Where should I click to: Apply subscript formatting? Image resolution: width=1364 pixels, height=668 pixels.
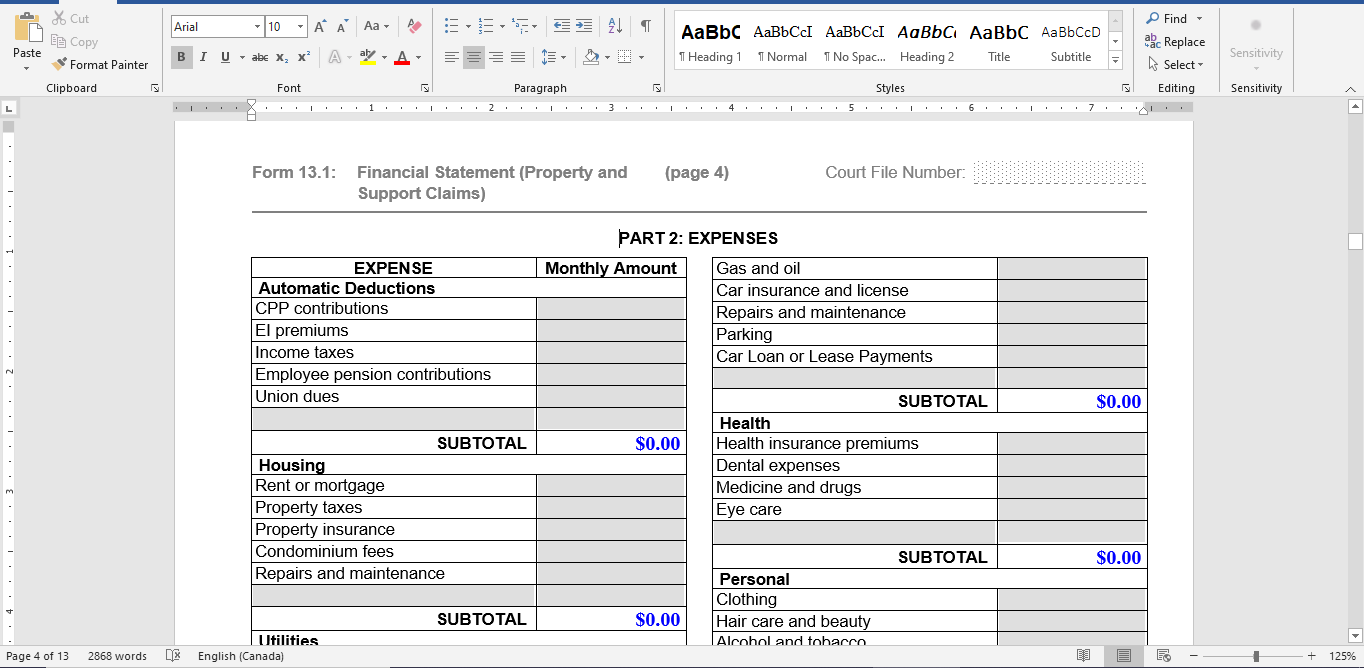282,58
